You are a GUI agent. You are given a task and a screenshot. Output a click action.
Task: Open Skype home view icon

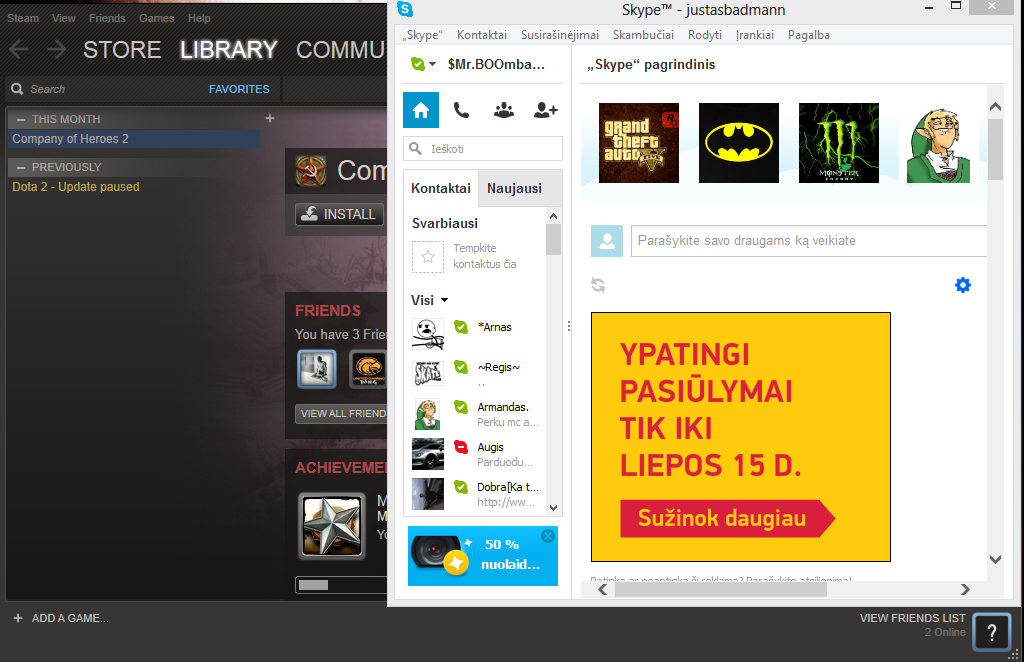coord(421,110)
